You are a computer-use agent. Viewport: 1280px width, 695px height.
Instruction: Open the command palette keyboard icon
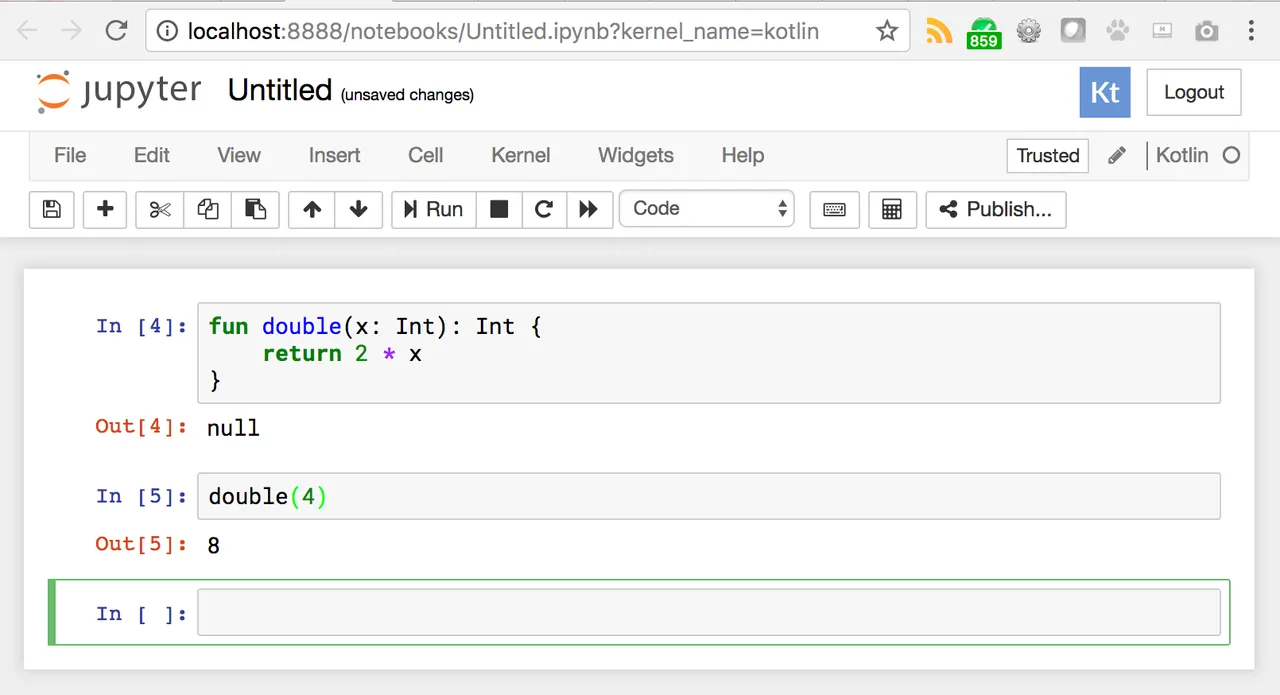pyautogui.click(x=834, y=210)
